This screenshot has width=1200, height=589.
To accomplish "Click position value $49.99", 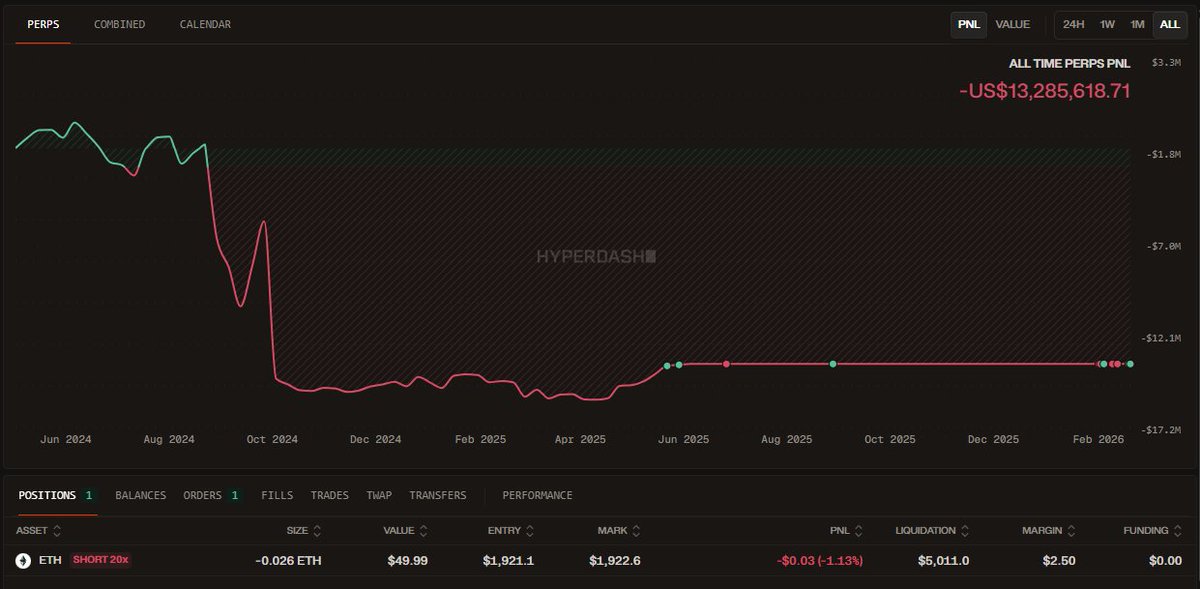I will (408, 561).
